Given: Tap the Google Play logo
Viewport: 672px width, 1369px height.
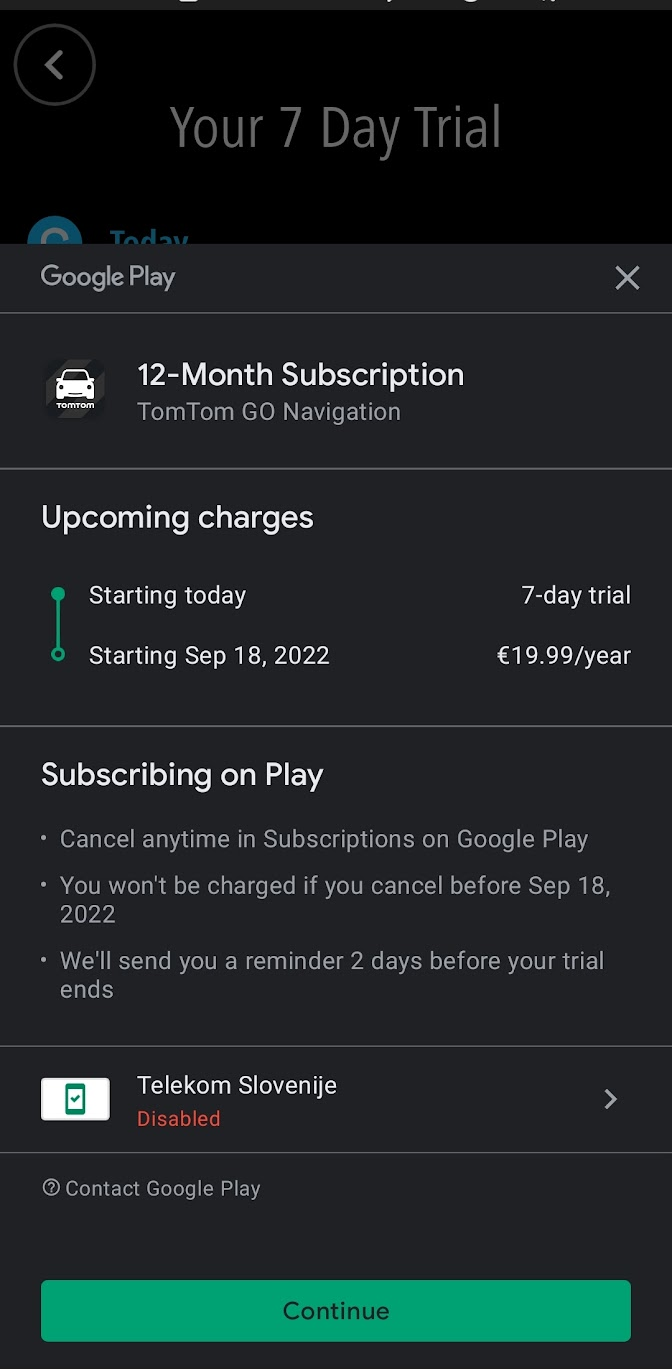Looking at the screenshot, I should coord(108,277).
